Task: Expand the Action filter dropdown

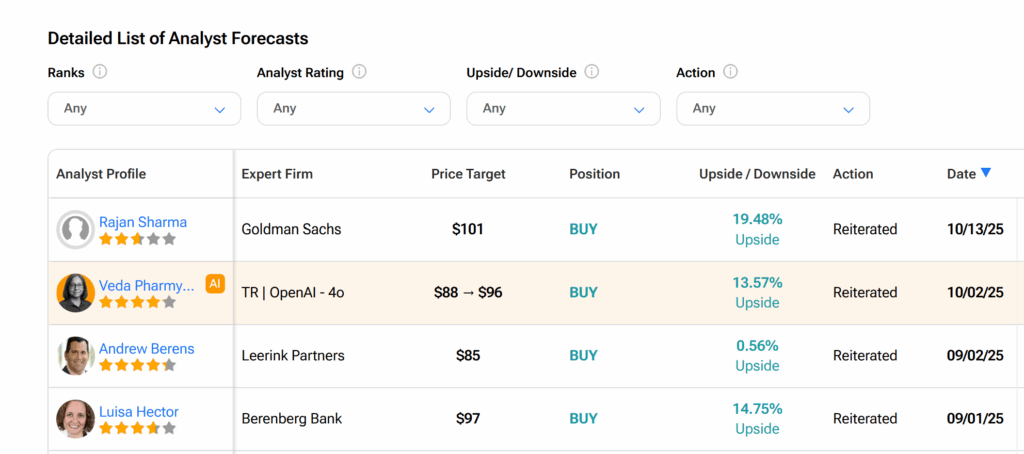Action: [772, 109]
